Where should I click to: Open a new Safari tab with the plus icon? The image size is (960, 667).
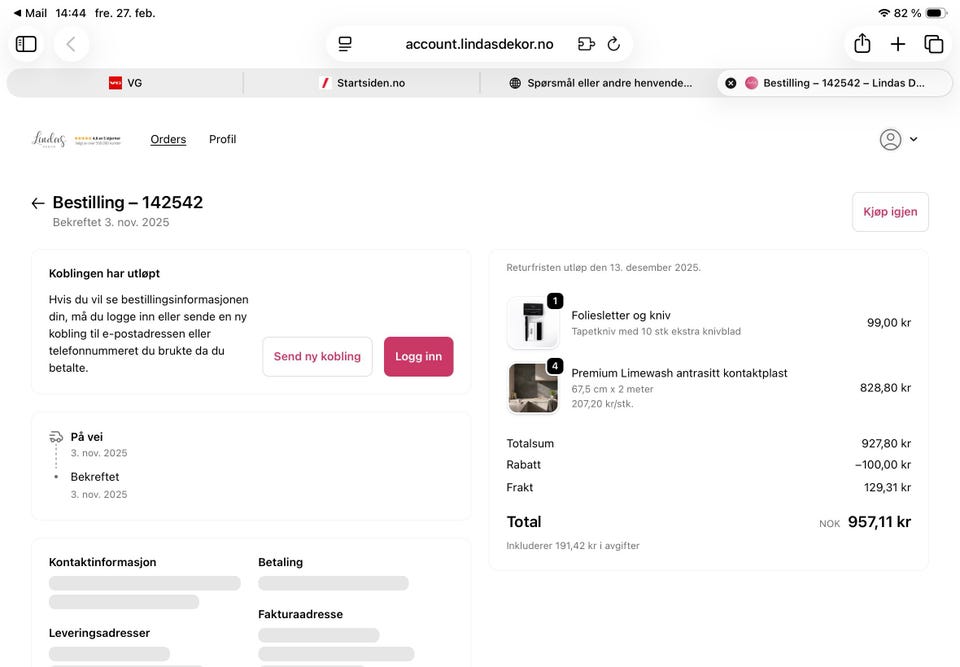point(898,43)
